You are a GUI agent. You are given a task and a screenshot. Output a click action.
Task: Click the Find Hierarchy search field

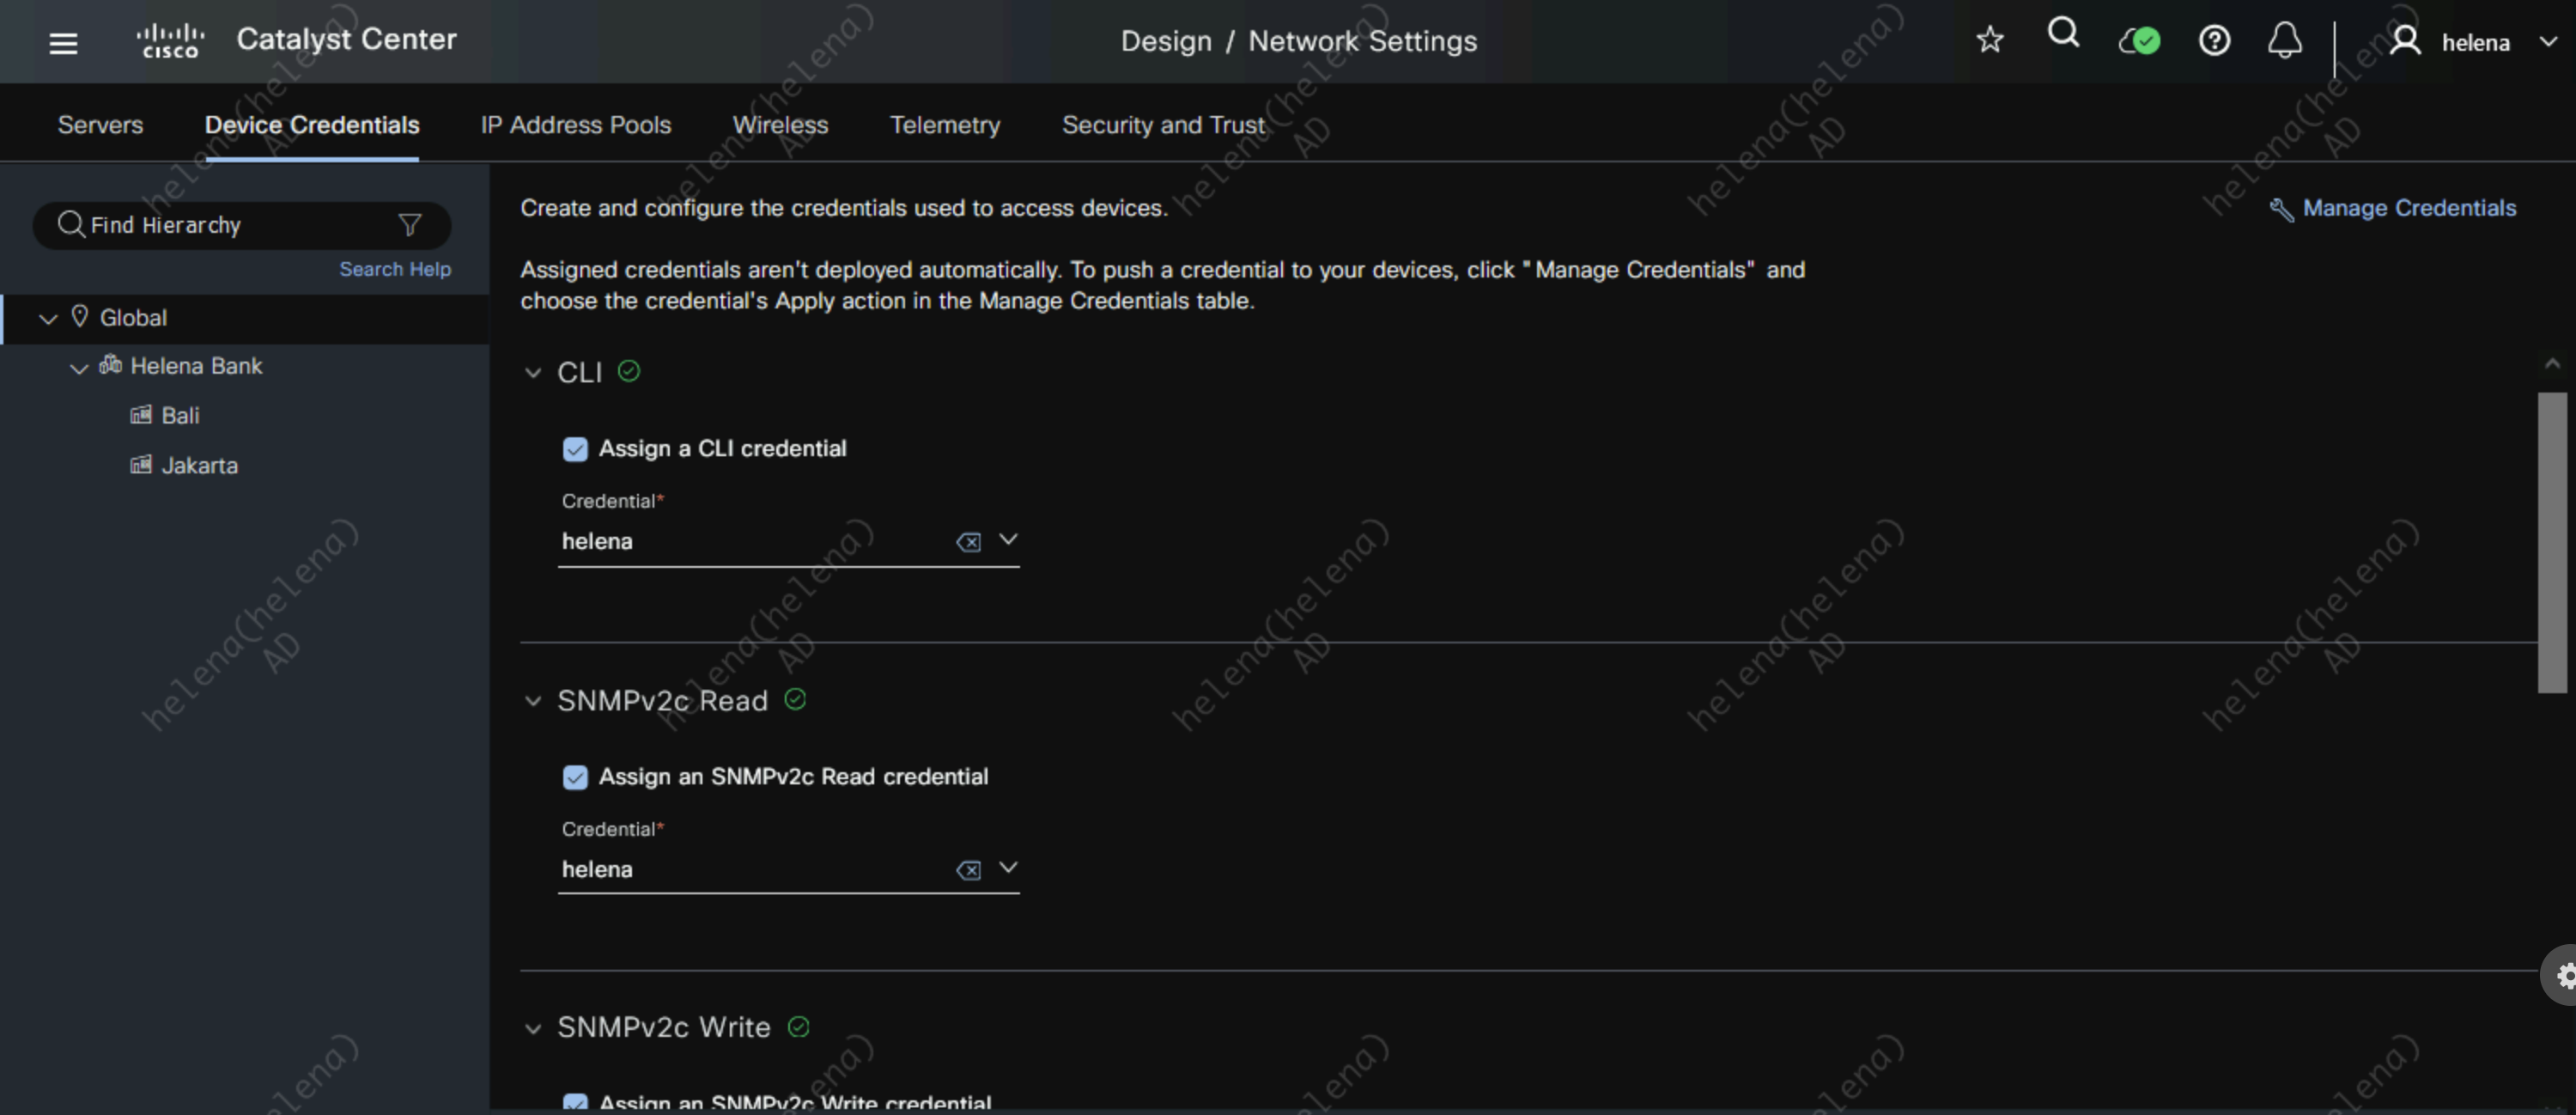click(230, 225)
